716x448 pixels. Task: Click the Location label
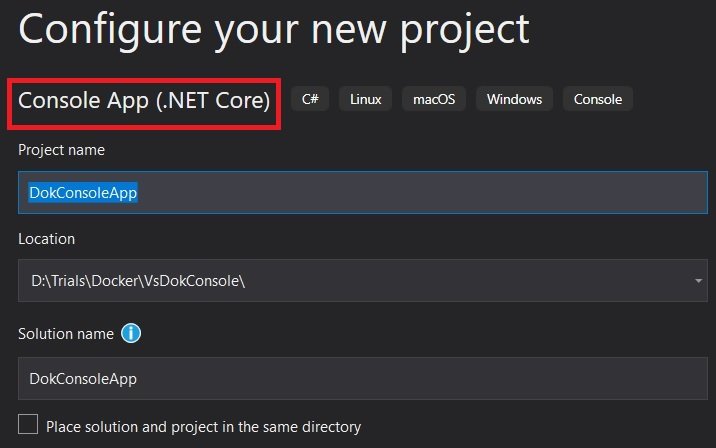click(46, 239)
